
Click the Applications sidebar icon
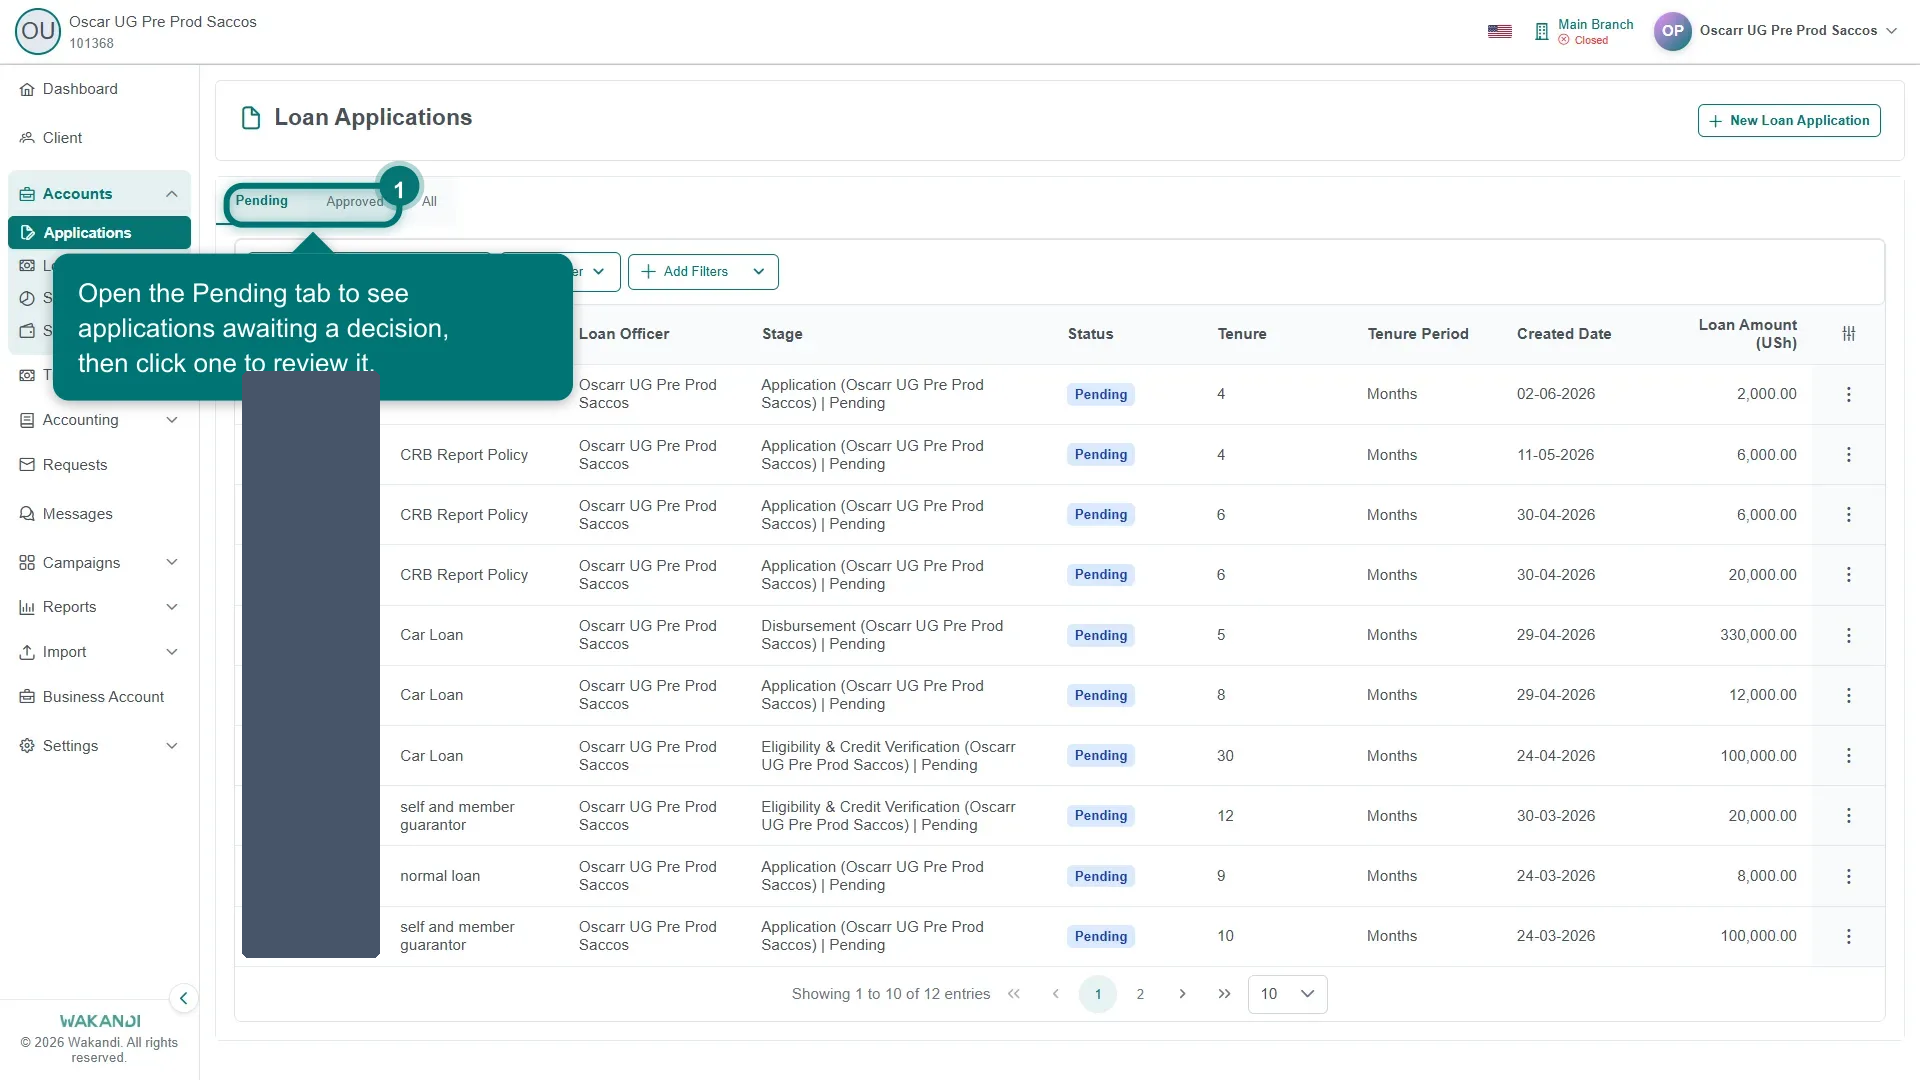coord(28,233)
